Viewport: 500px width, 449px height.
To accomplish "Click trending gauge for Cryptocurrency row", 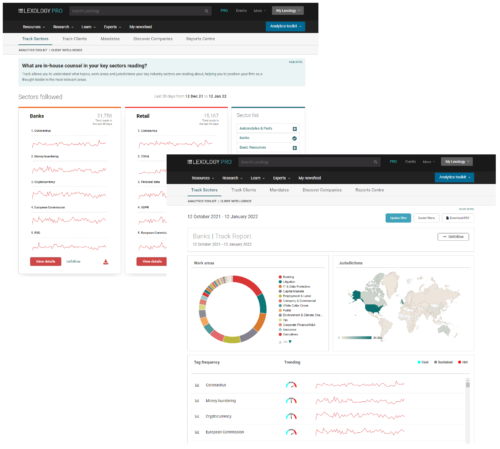I will pos(291,416).
